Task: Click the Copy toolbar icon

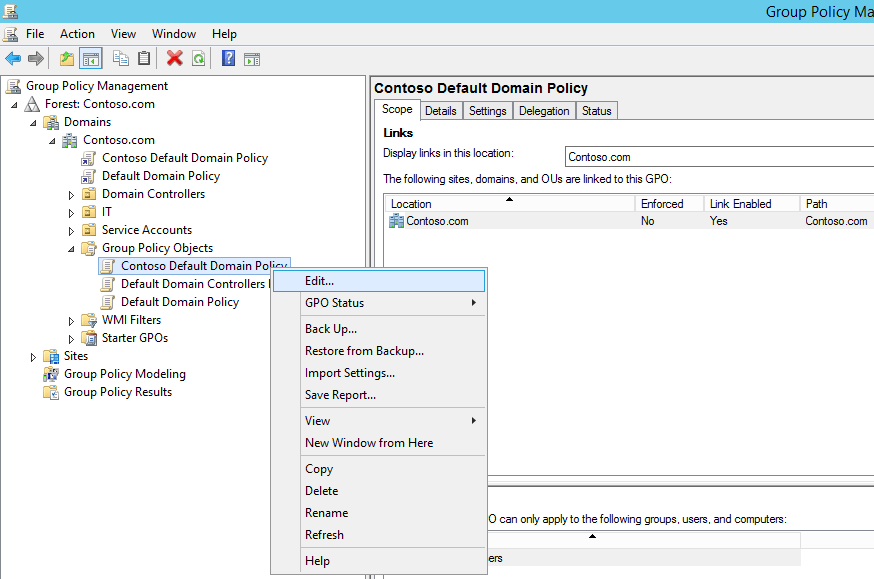Action: 120,58
